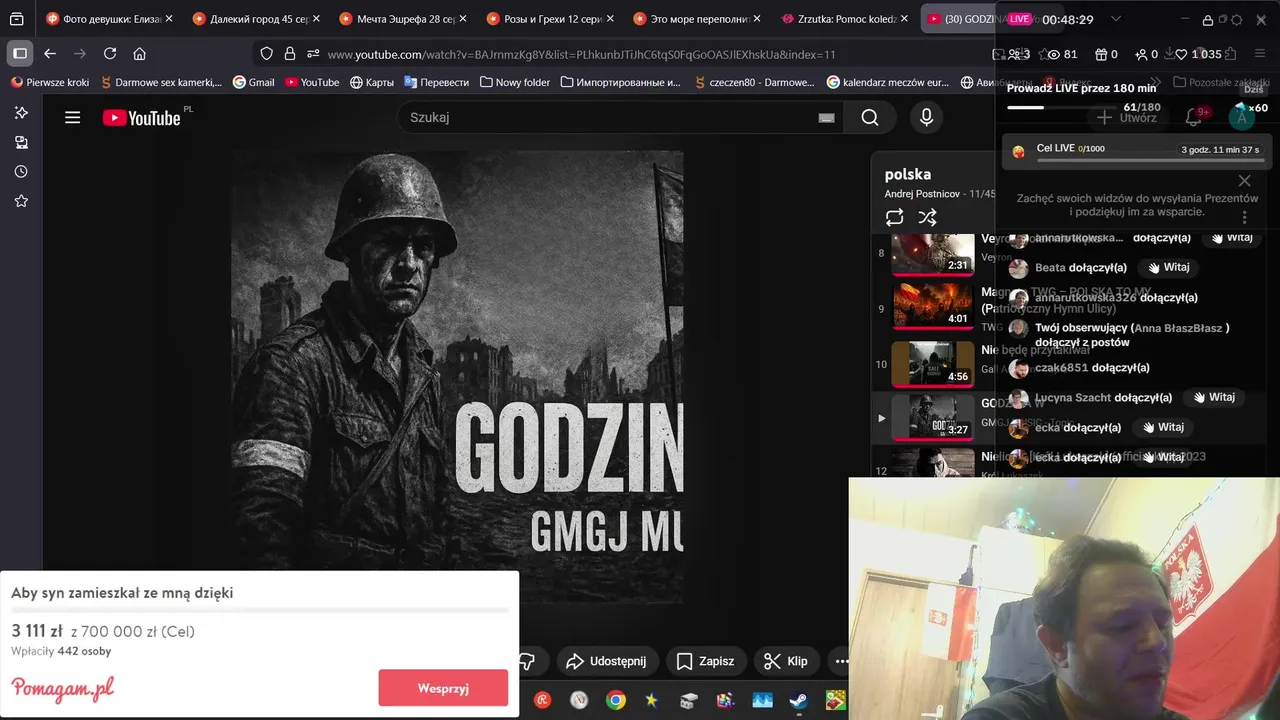Toggle loop playlist icon under polska
1280x720 pixels.
(x=894, y=217)
